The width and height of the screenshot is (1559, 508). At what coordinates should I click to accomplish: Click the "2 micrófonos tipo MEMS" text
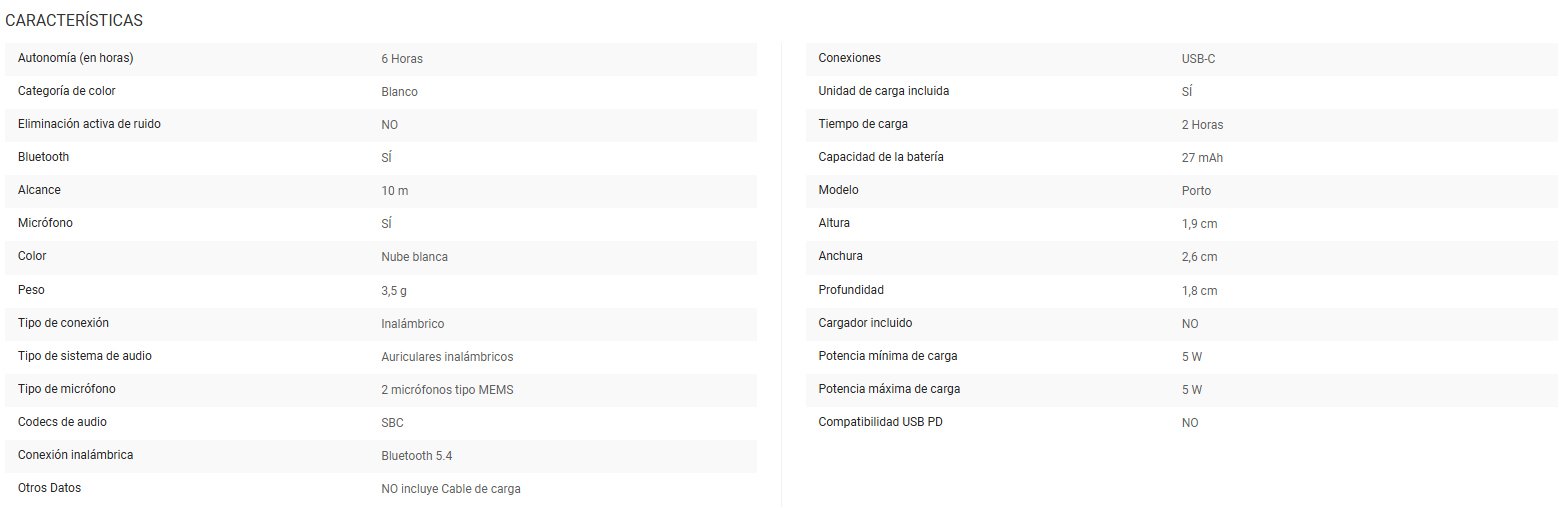tap(447, 390)
